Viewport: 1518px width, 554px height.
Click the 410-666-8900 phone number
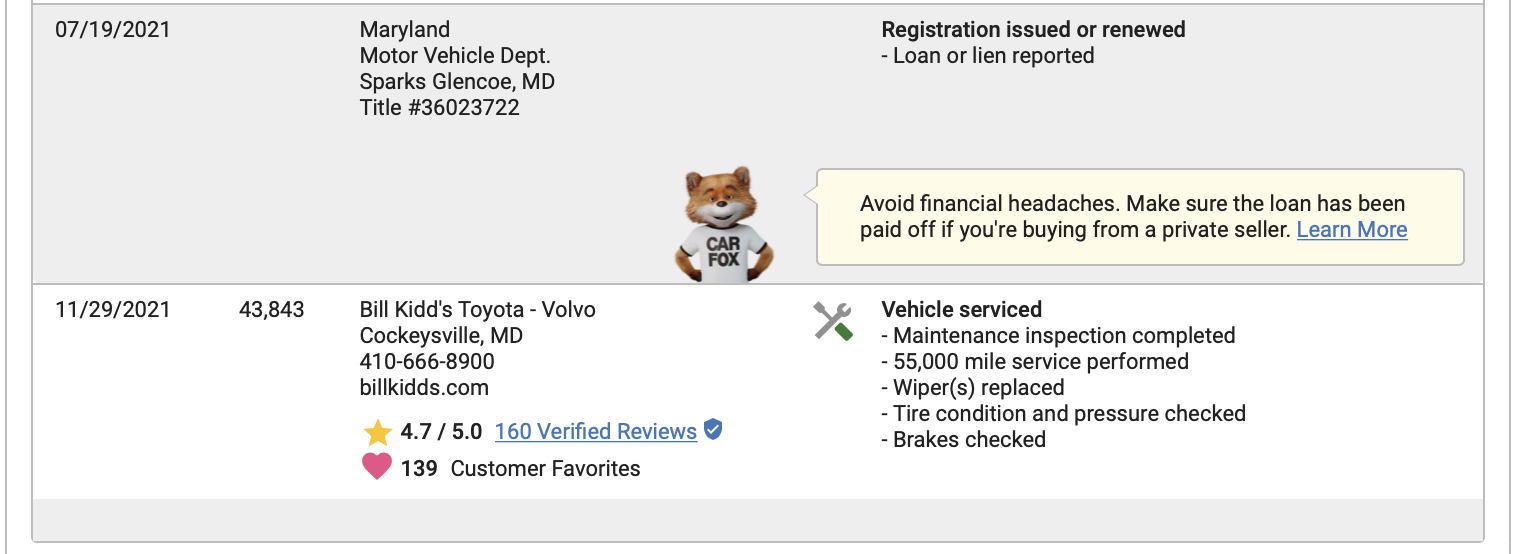pos(427,362)
